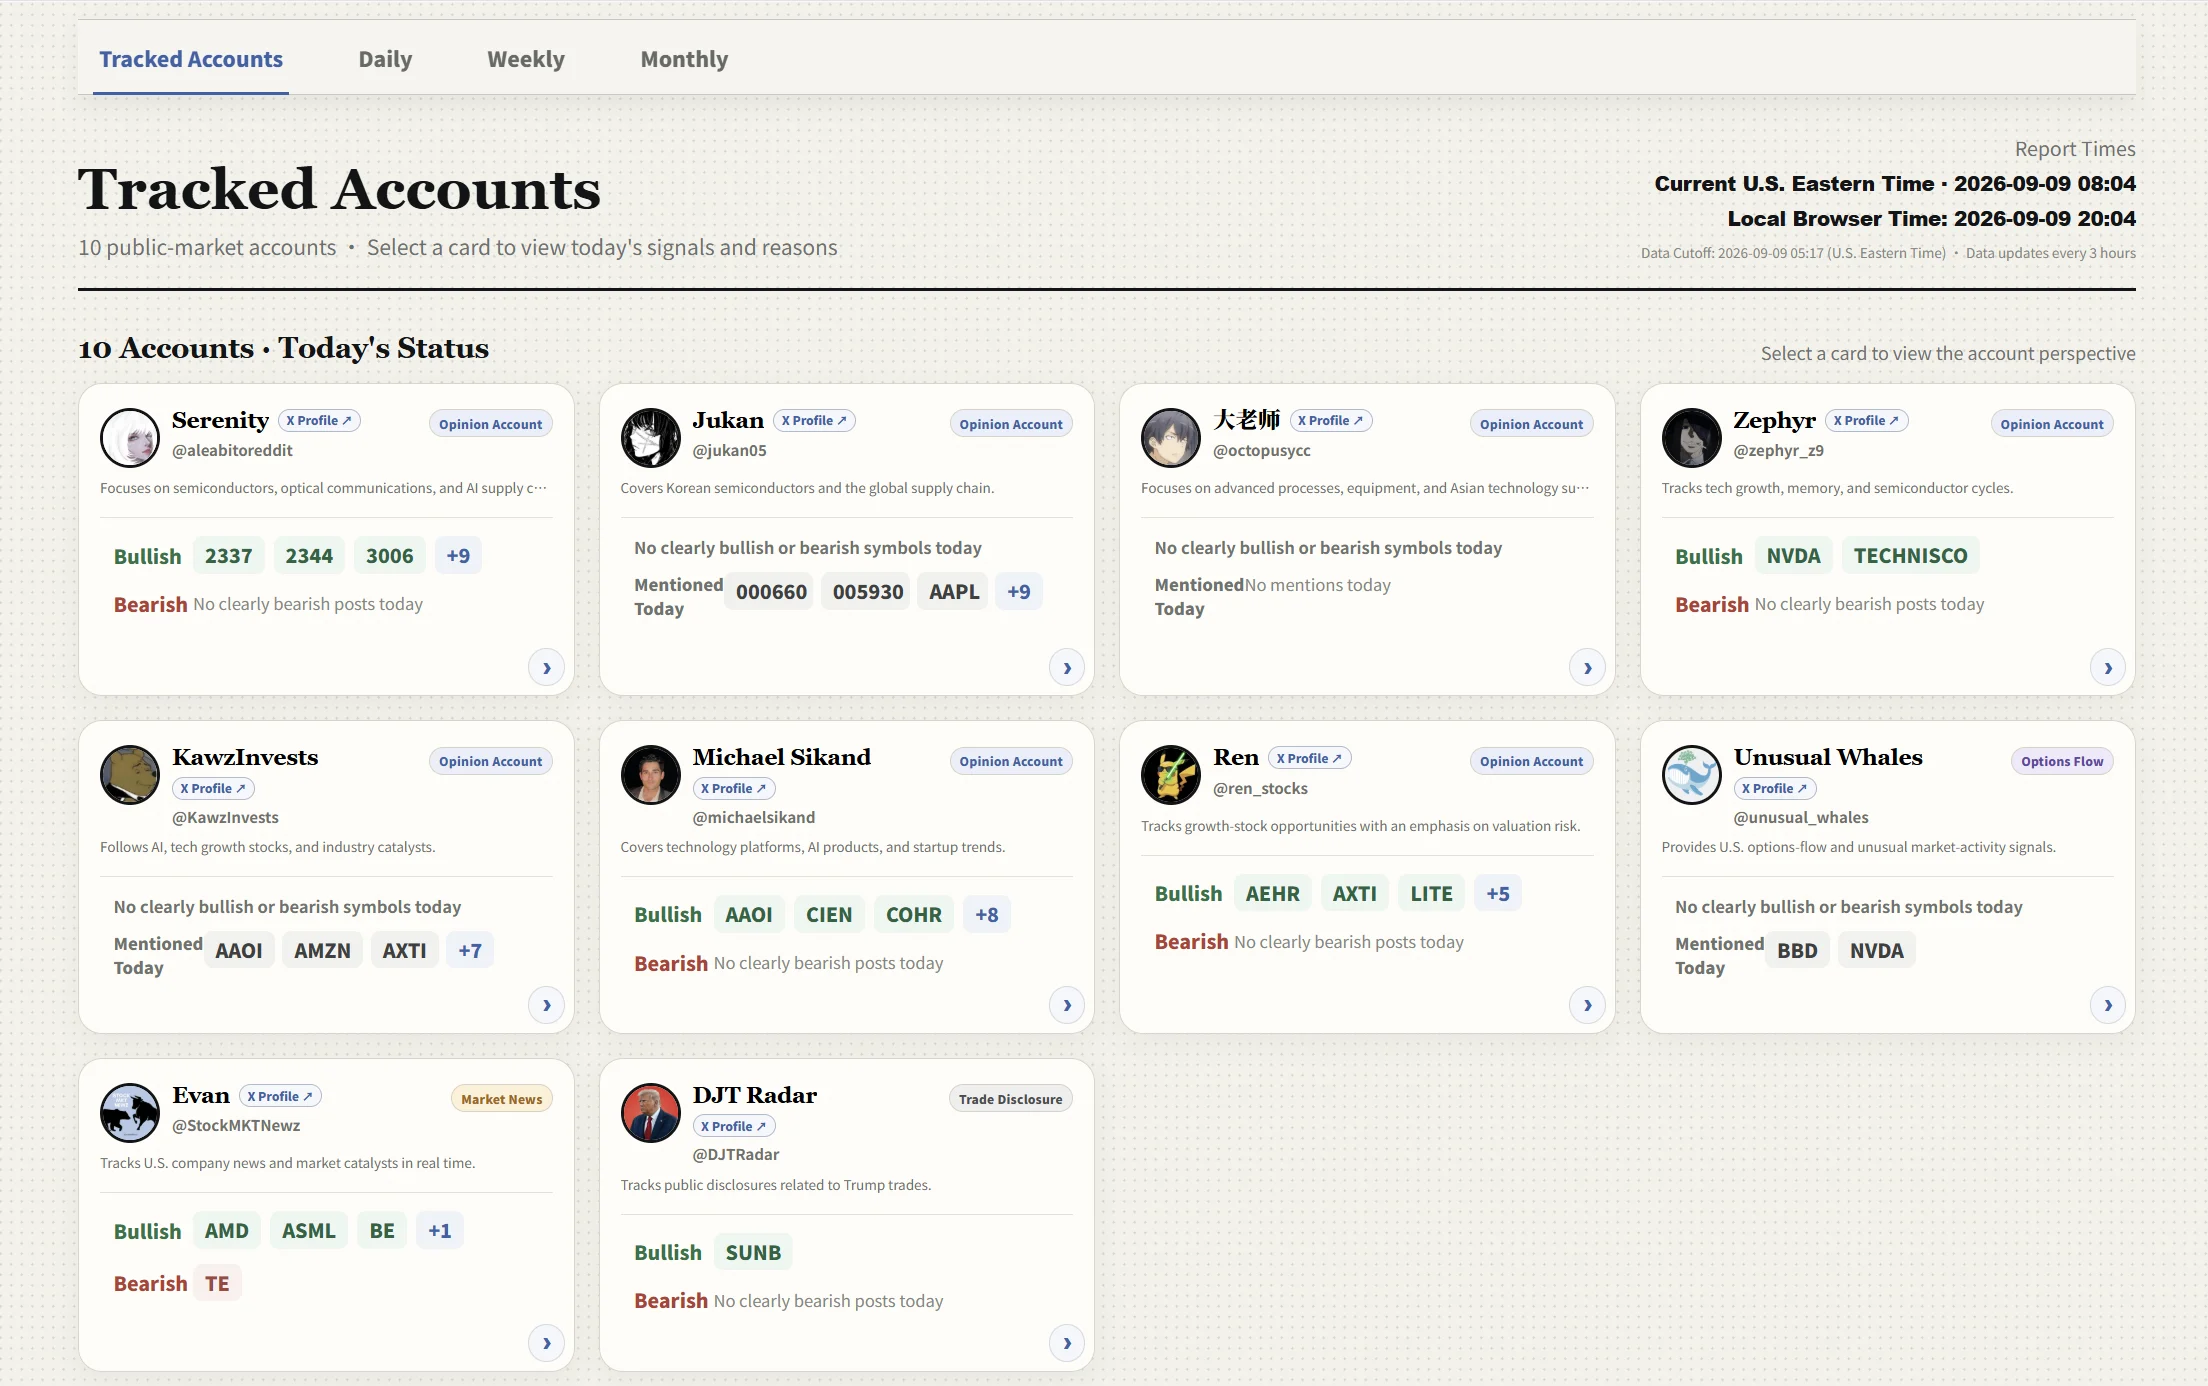Image resolution: width=2208 pixels, height=1386 pixels.
Task: Click the AEHR chip on Ren's card
Action: click(x=1272, y=894)
